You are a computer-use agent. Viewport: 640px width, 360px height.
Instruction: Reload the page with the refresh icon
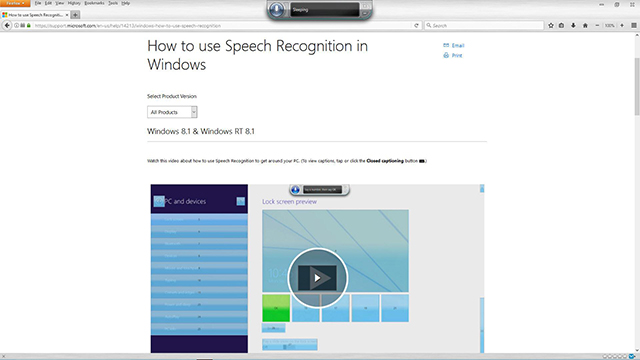(416, 25)
